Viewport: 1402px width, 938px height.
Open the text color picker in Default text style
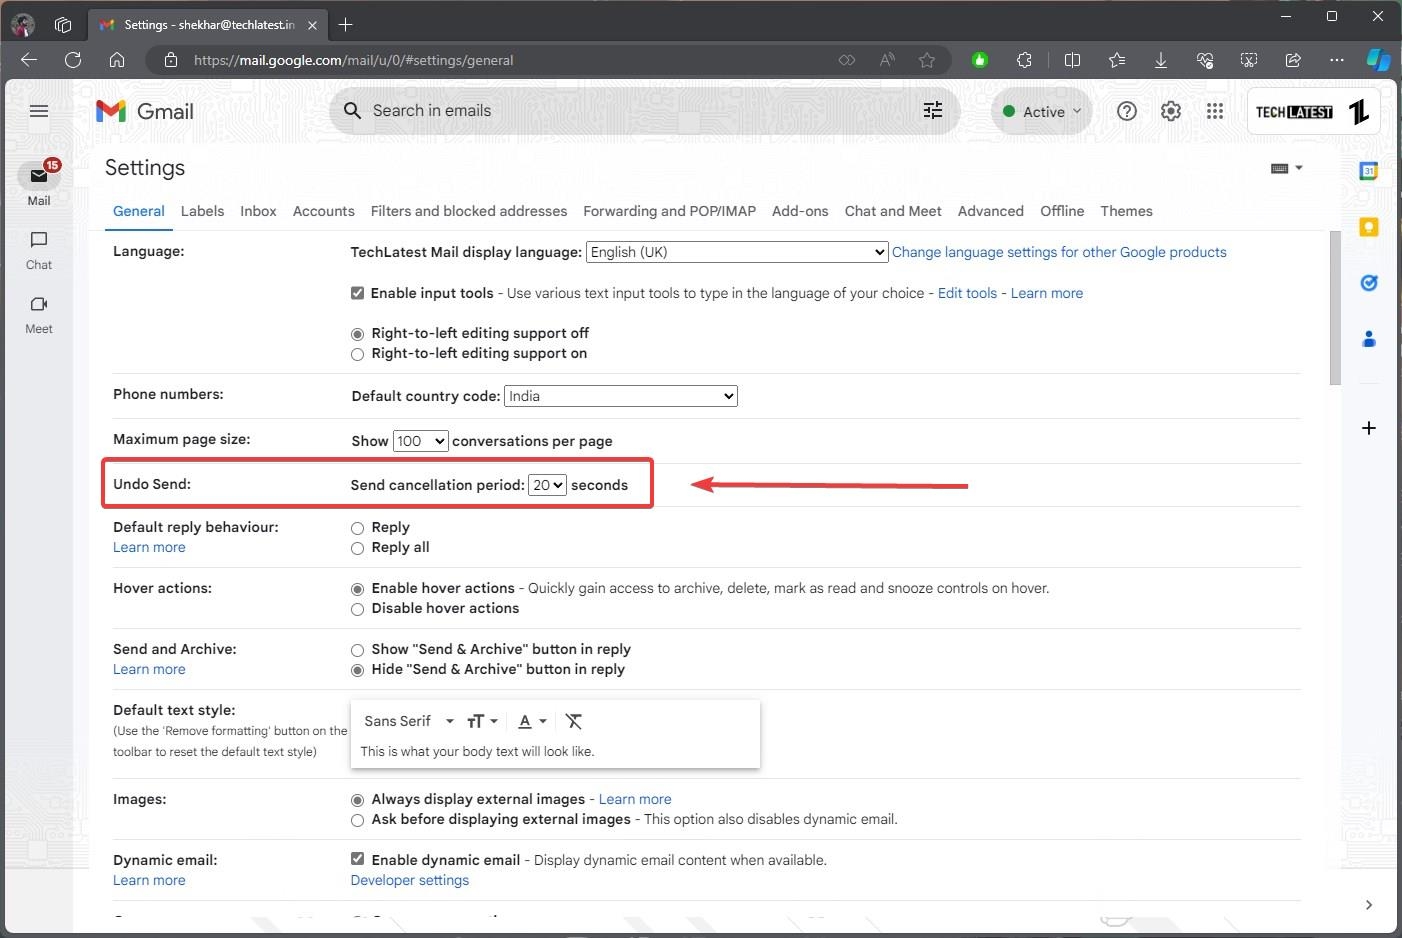coord(531,720)
